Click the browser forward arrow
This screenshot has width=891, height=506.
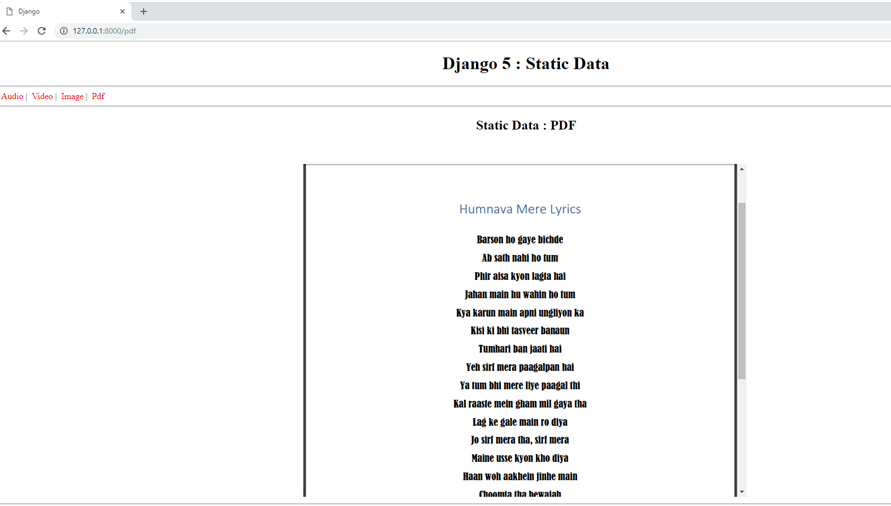[x=24, y=31]
